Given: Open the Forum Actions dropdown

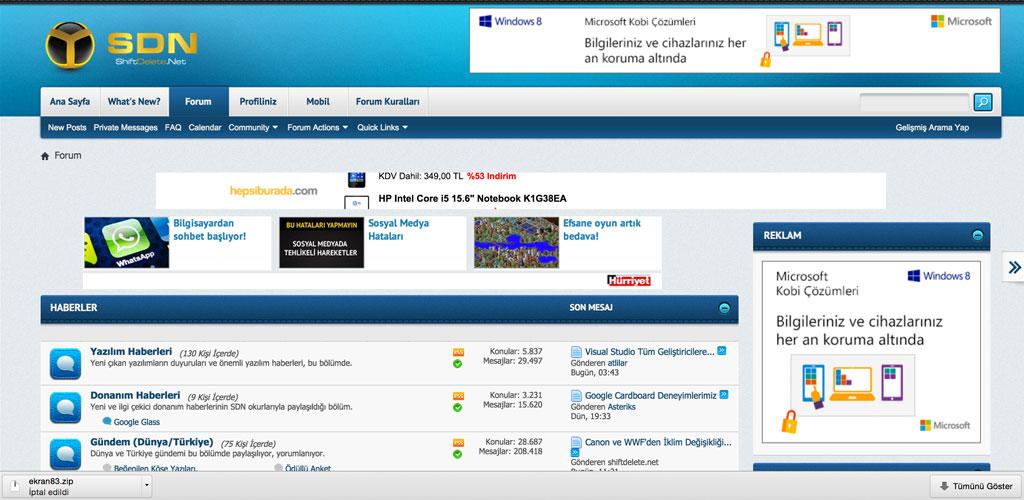Looking at the screenshot, I should coord(317,128).
